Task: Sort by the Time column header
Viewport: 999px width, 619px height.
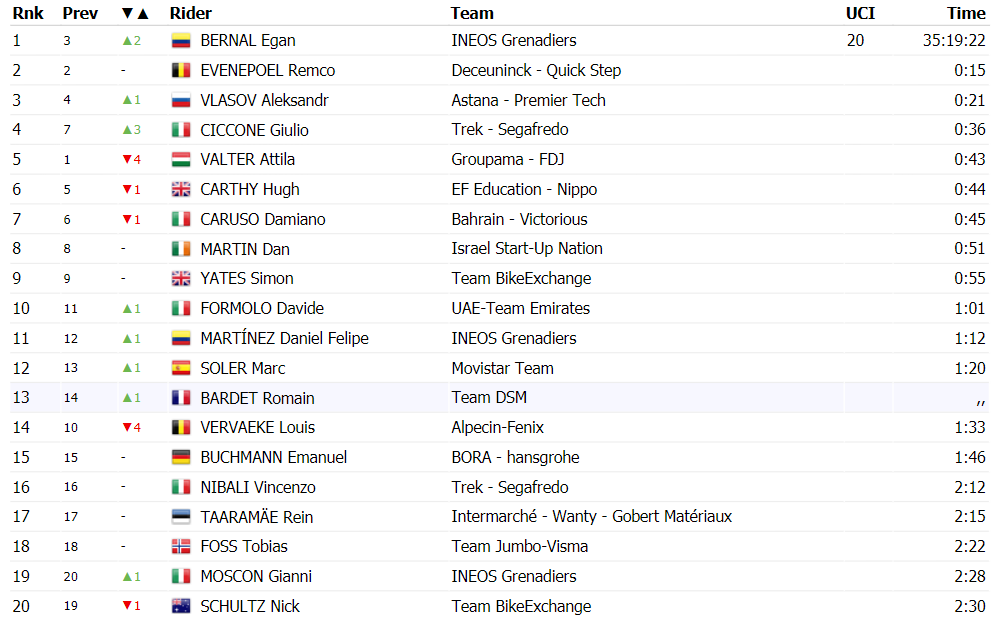Action: tap(966, 13)
